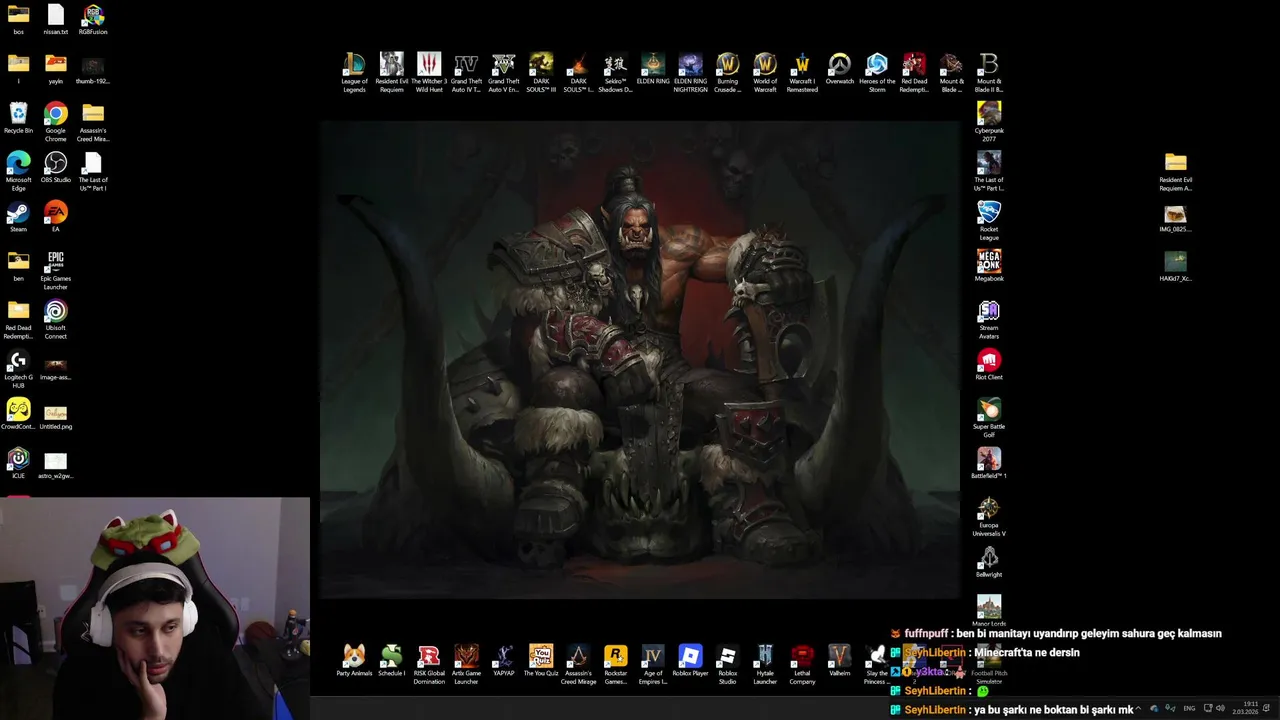Select the Overwatch desktop icon
Viewport: 1280px width, 720px height.
click(840, 69)
